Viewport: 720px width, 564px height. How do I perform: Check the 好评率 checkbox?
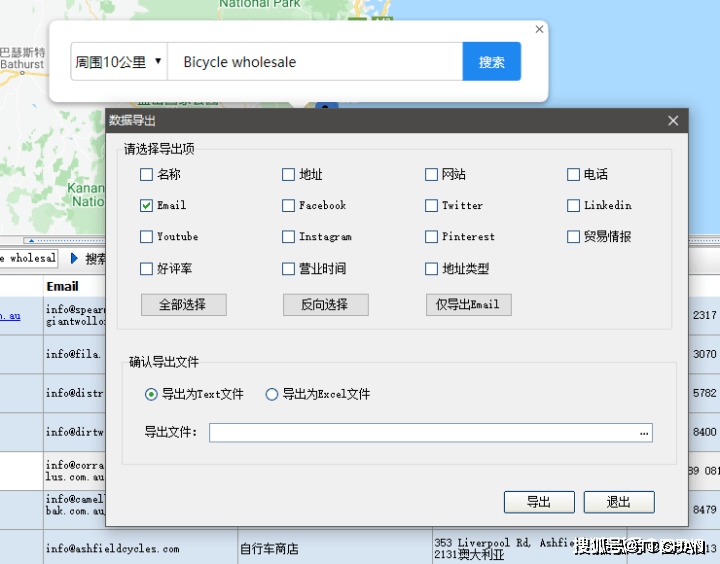[146, 269]
